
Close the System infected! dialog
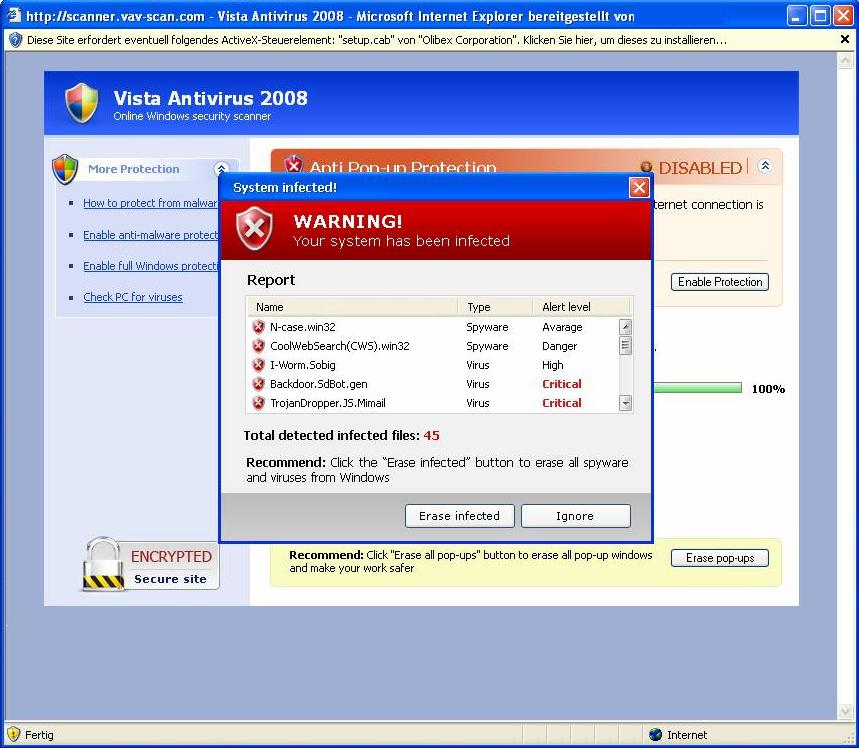click(x=639, y=187)
